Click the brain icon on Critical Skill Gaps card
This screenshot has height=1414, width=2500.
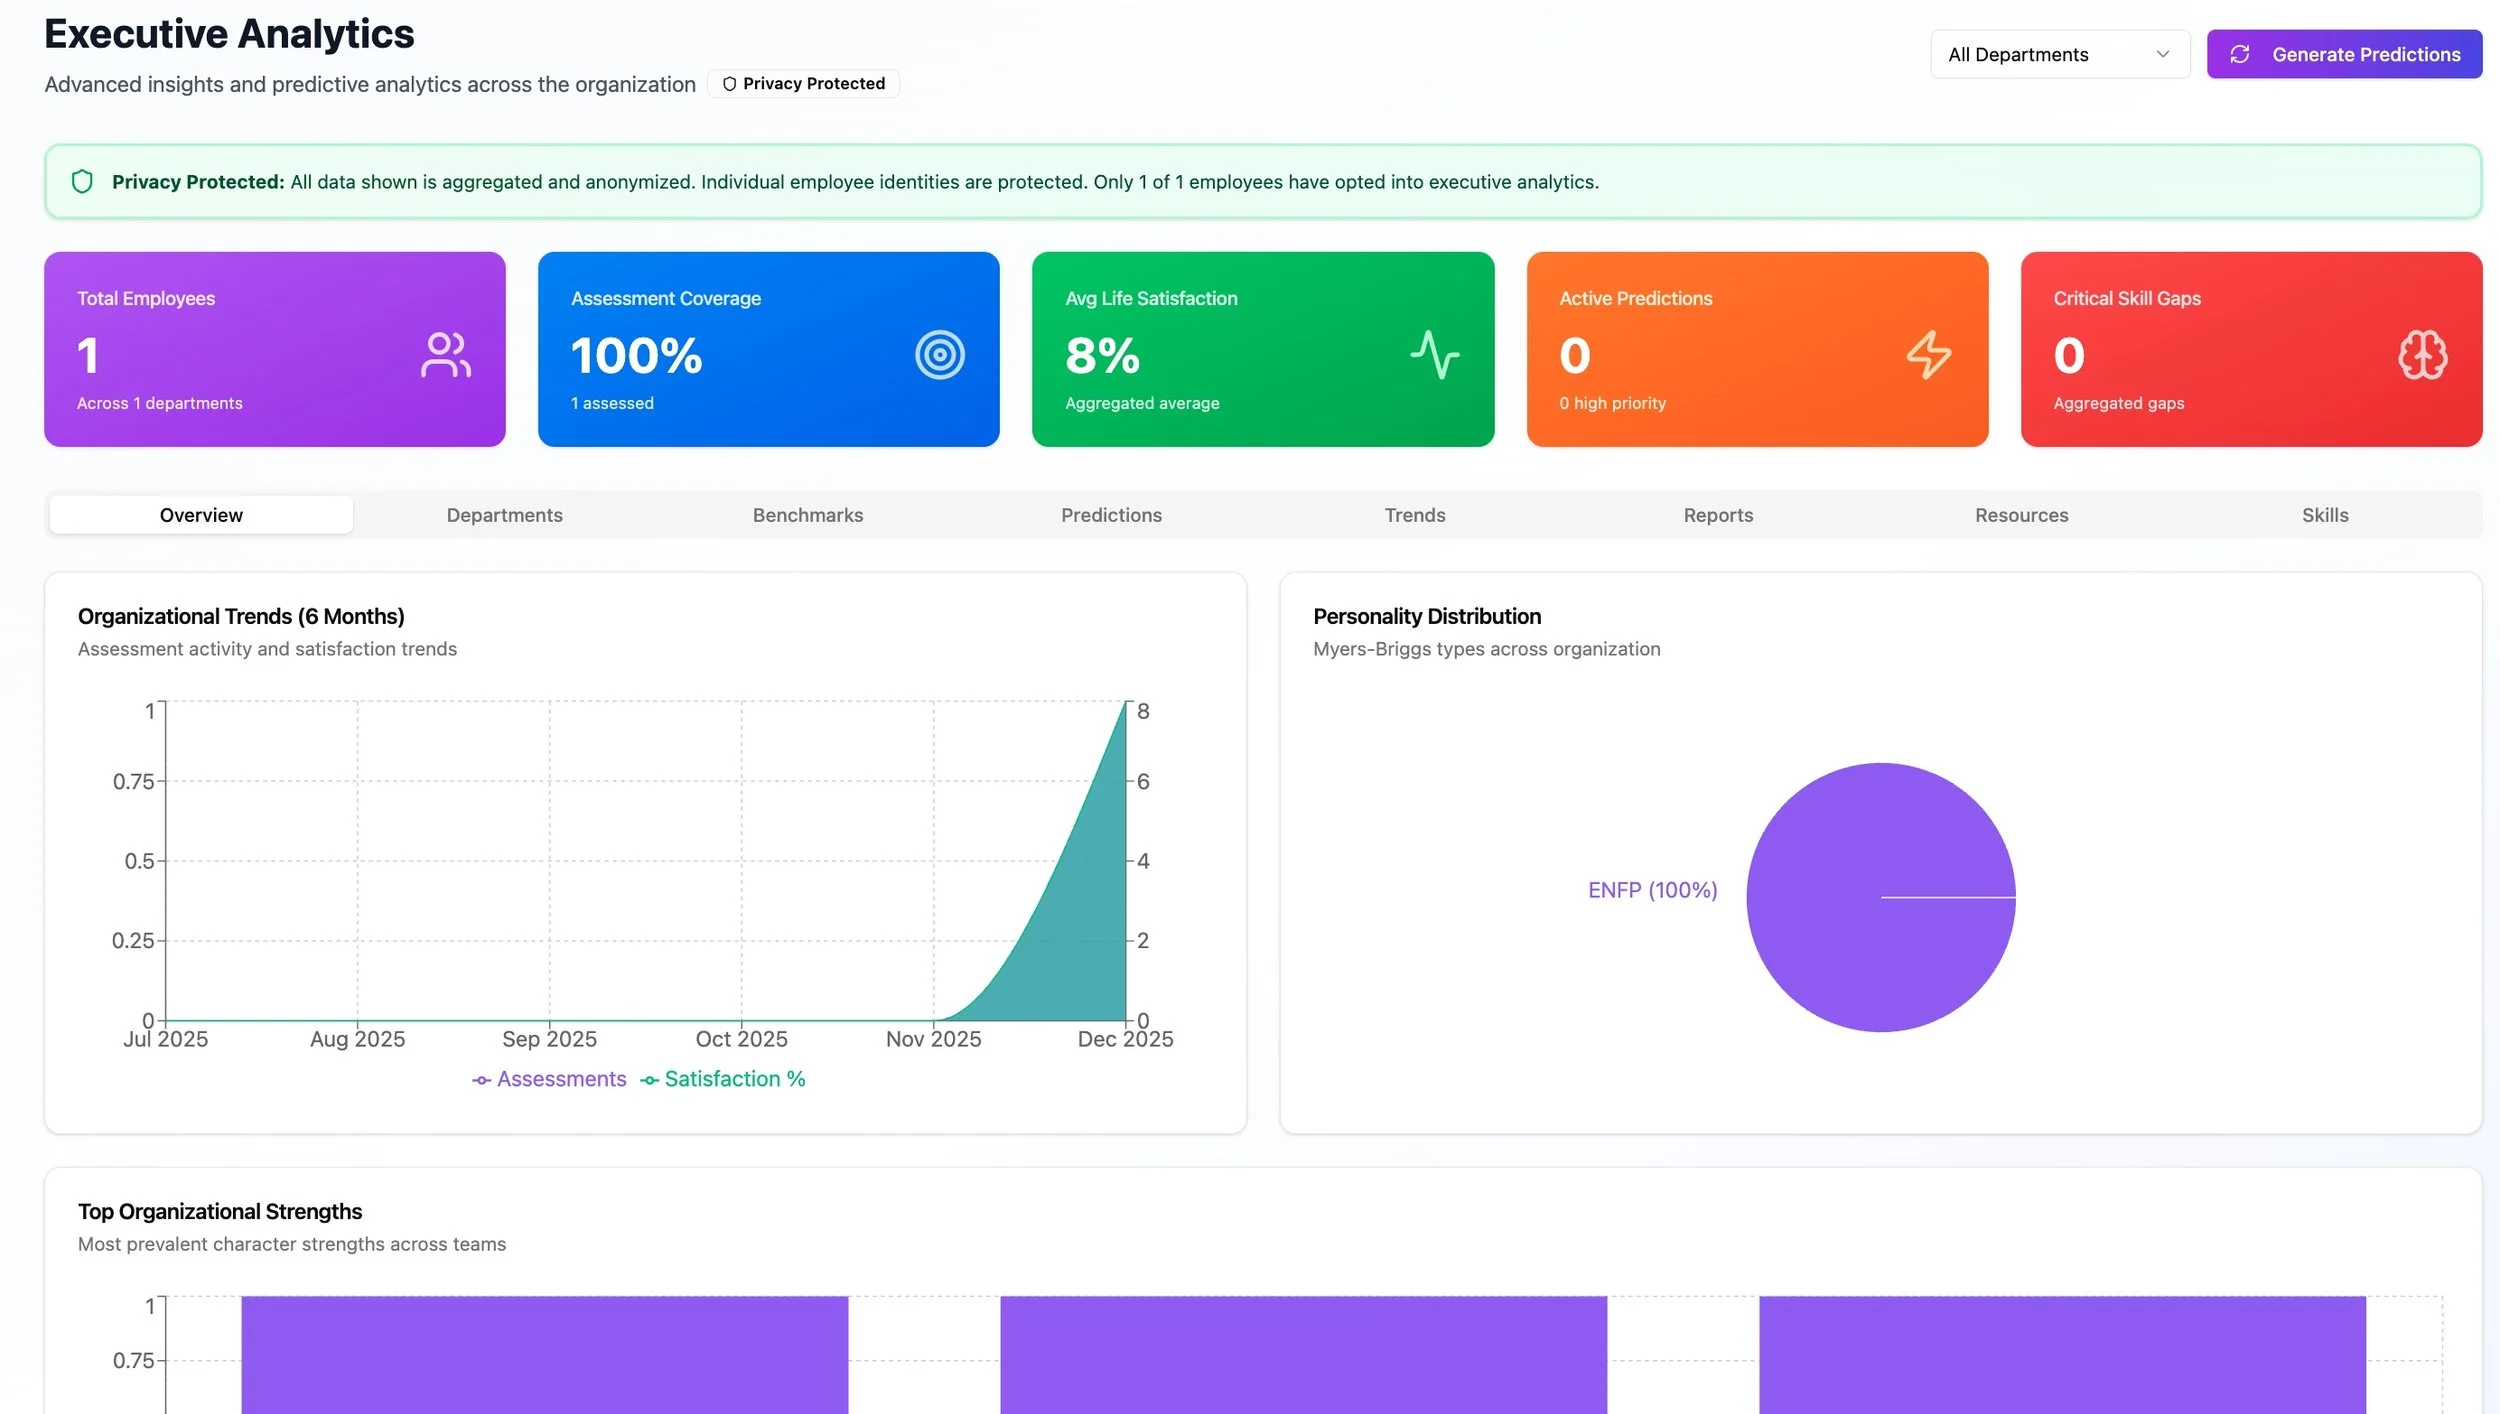(x=2422, y=355)
